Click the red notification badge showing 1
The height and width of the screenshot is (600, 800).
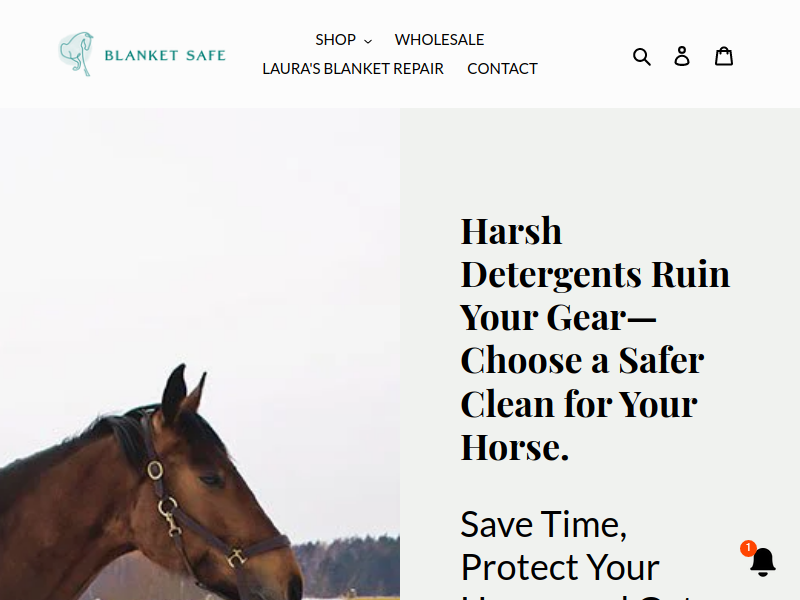click(x=748, y=548)
